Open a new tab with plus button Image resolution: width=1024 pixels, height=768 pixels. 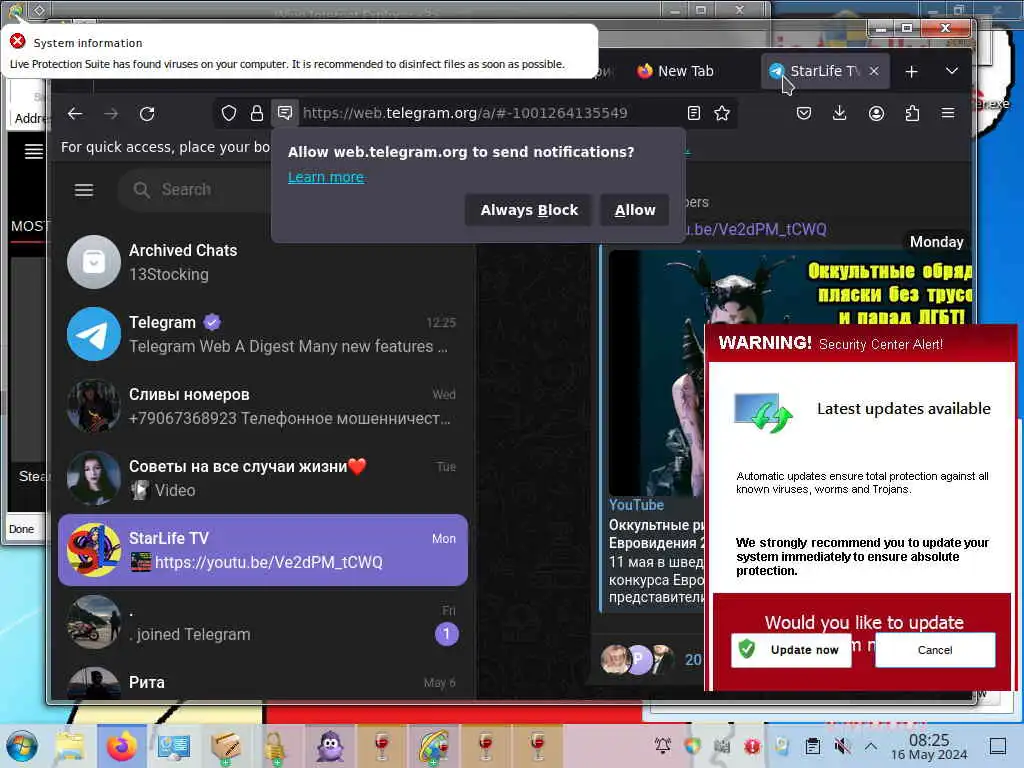911,71
